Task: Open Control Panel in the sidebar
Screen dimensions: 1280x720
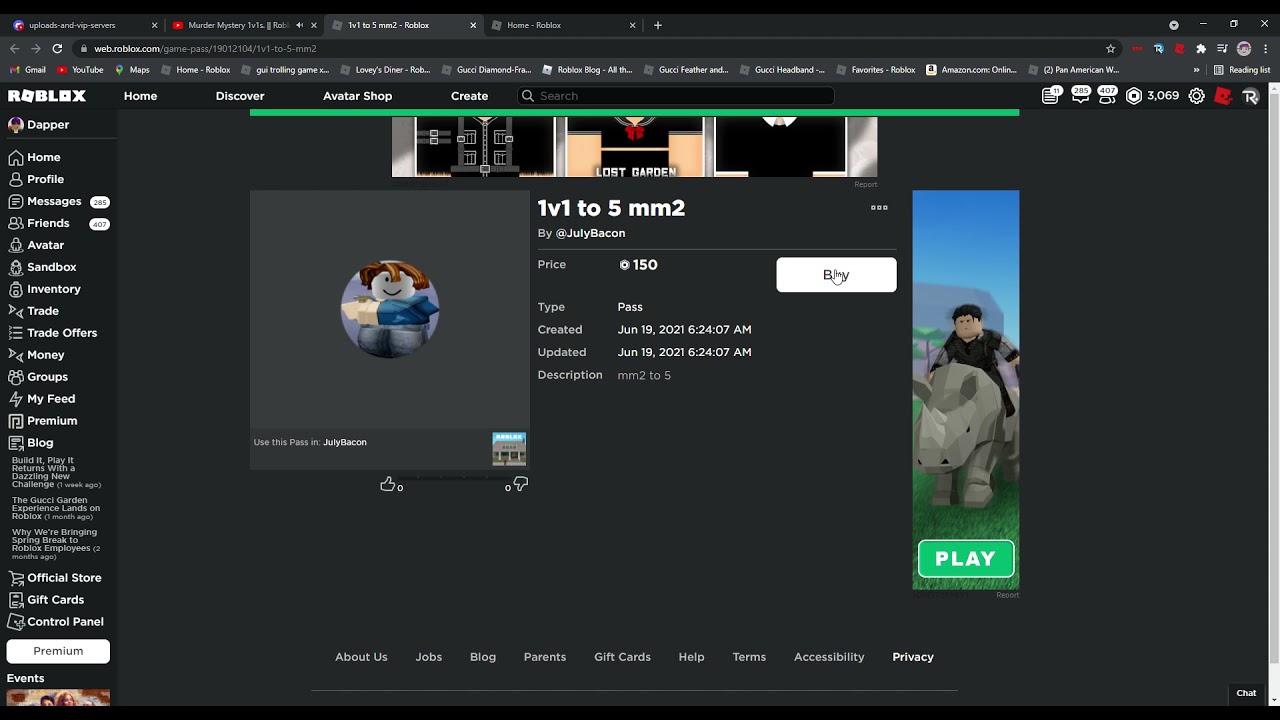Action: tap(65, 622)
